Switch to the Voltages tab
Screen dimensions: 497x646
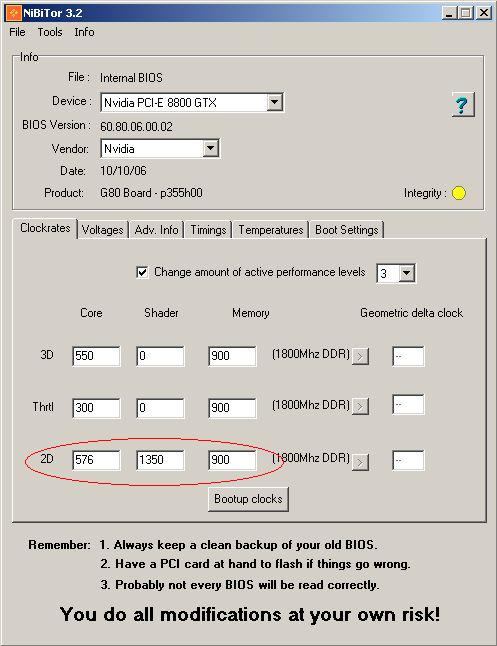click(103, 230)
